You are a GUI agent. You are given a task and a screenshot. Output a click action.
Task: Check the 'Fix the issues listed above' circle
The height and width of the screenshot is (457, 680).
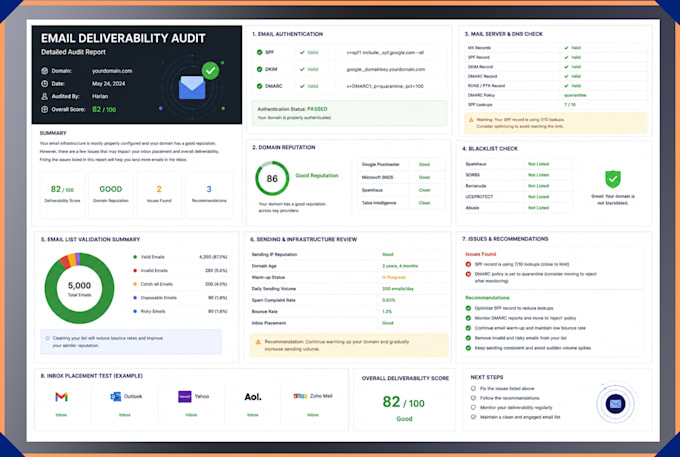(x=474, y=388)
